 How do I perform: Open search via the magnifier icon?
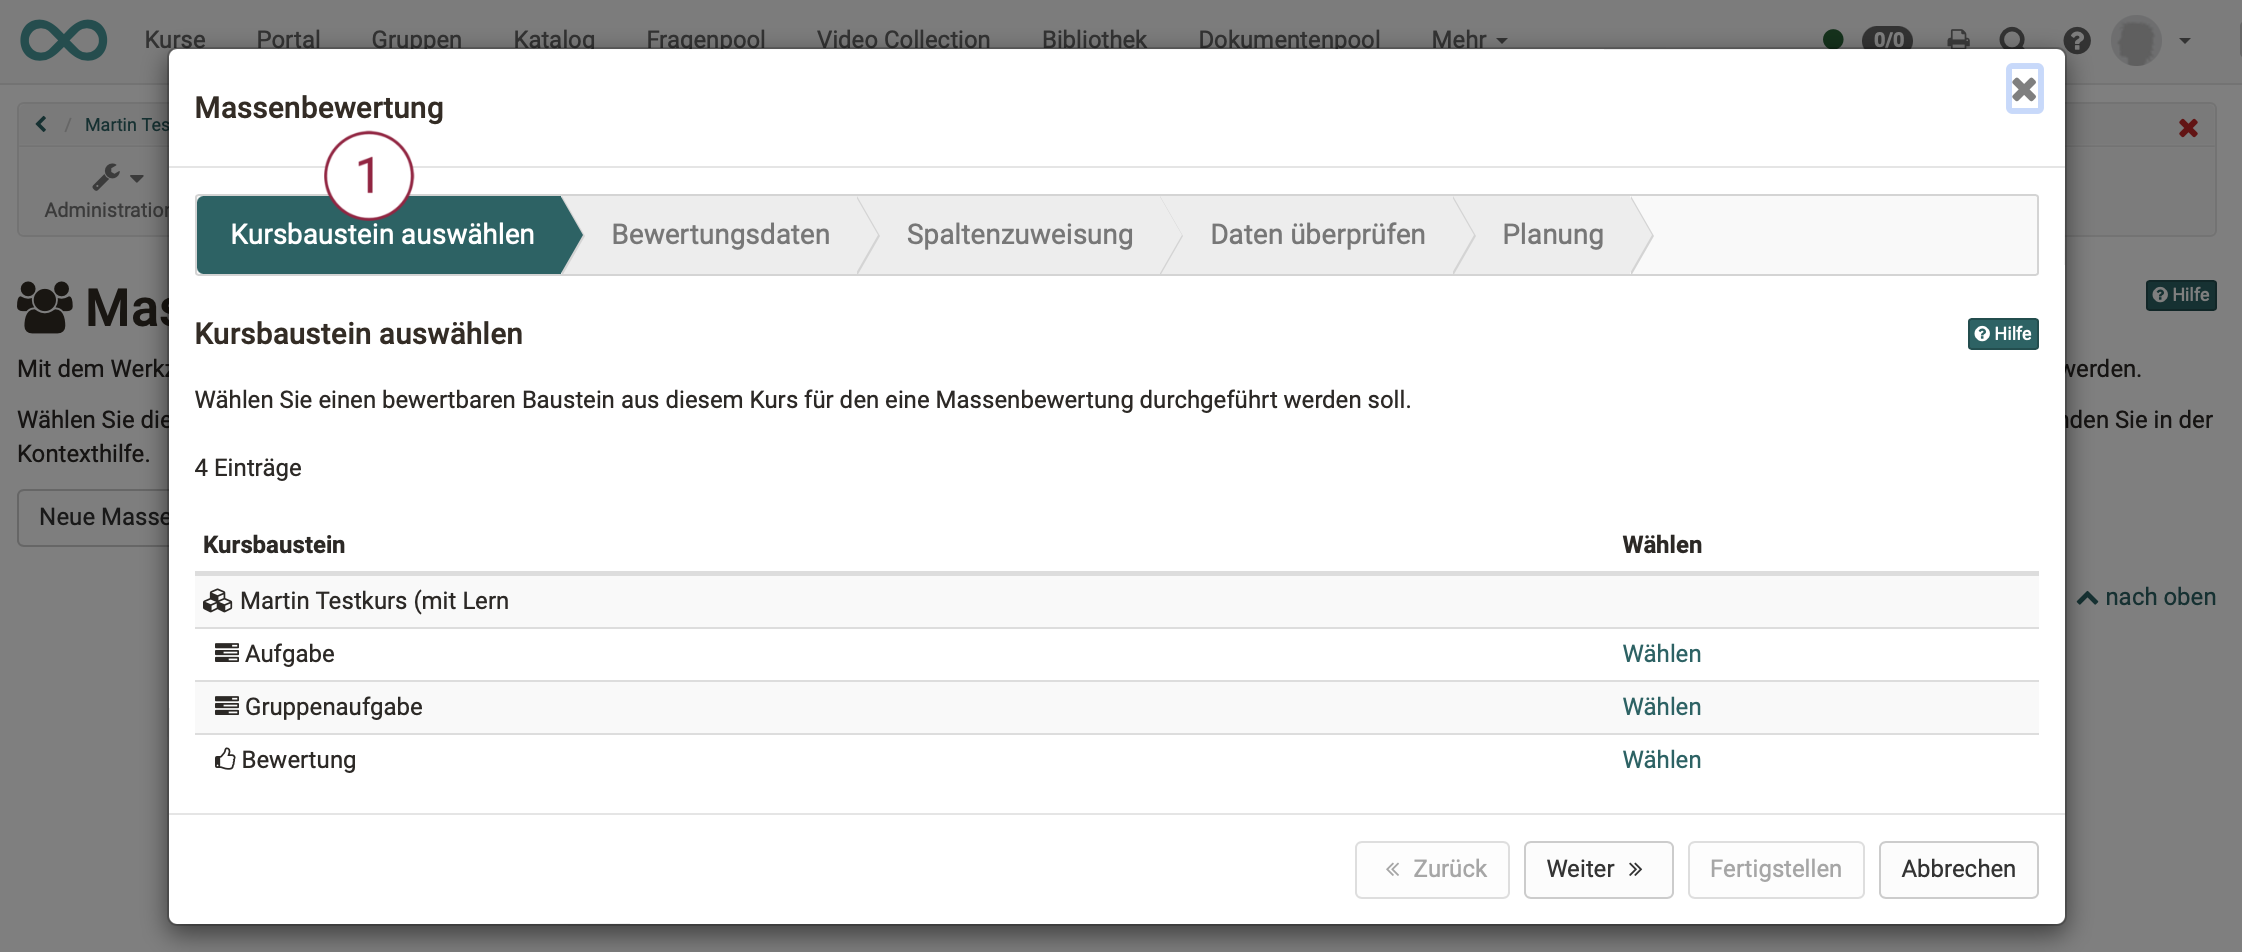(x=2013, y=40)
